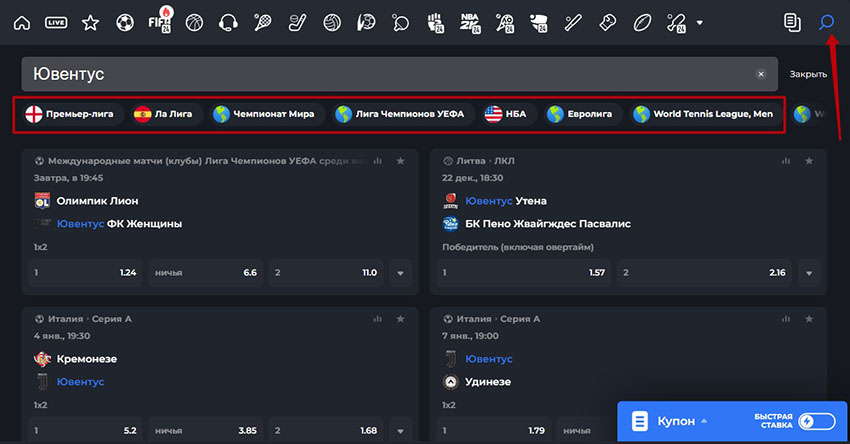Open the LIVE events section

pos(56,23)
